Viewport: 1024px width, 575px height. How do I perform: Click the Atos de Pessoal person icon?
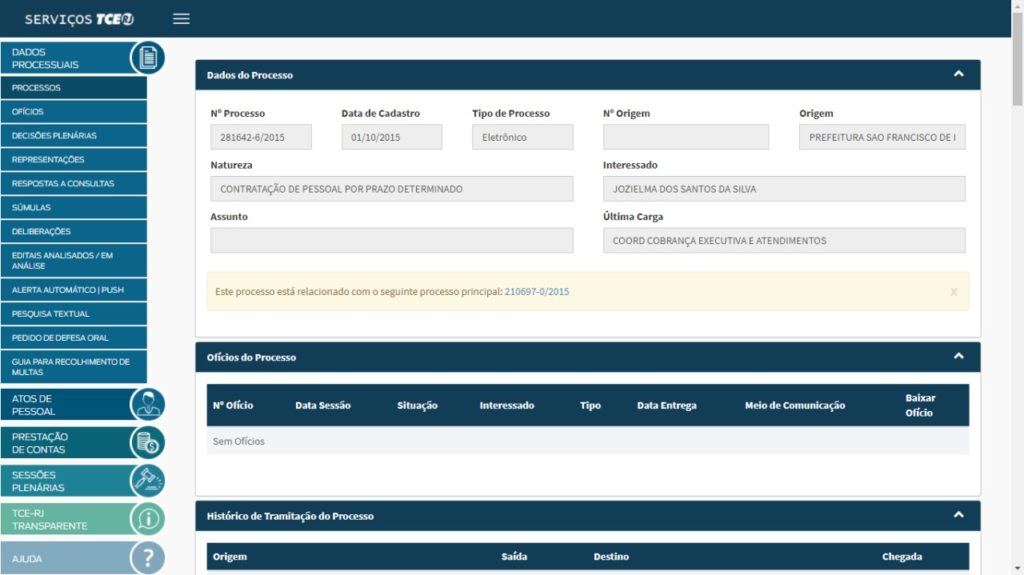pyautogui.click(x=148, y=404)
